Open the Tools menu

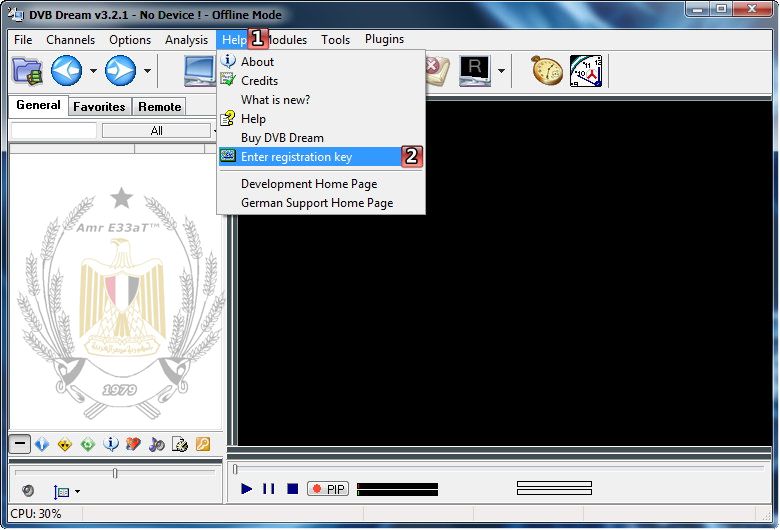click(335, 40)
